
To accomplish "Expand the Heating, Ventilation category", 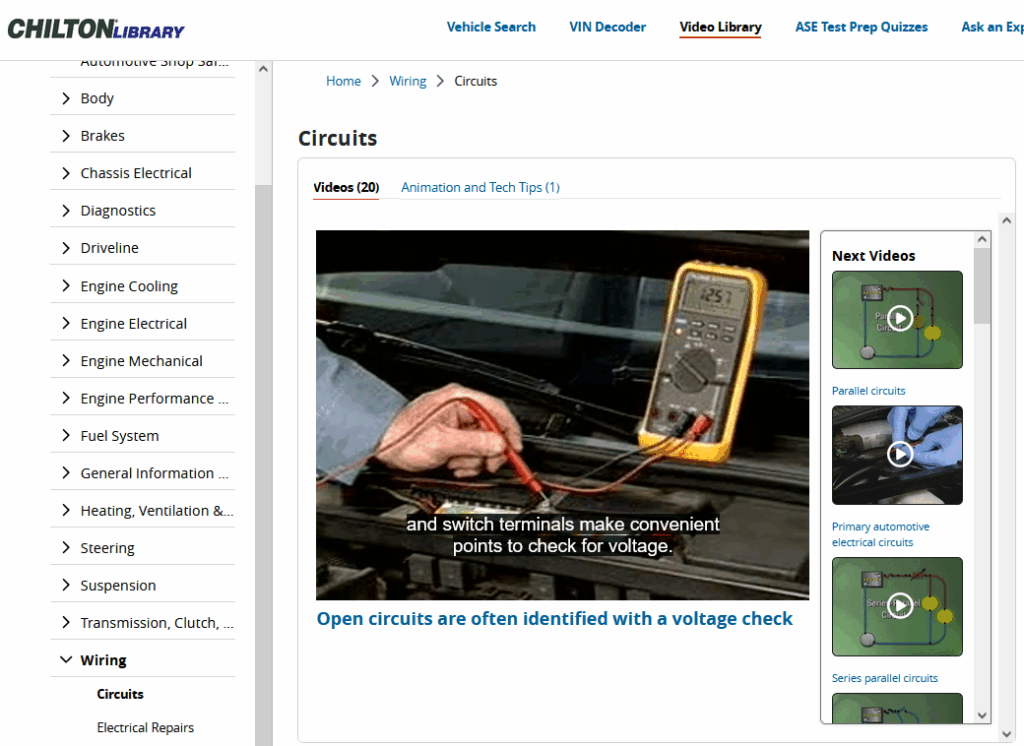I will (66, 510).
